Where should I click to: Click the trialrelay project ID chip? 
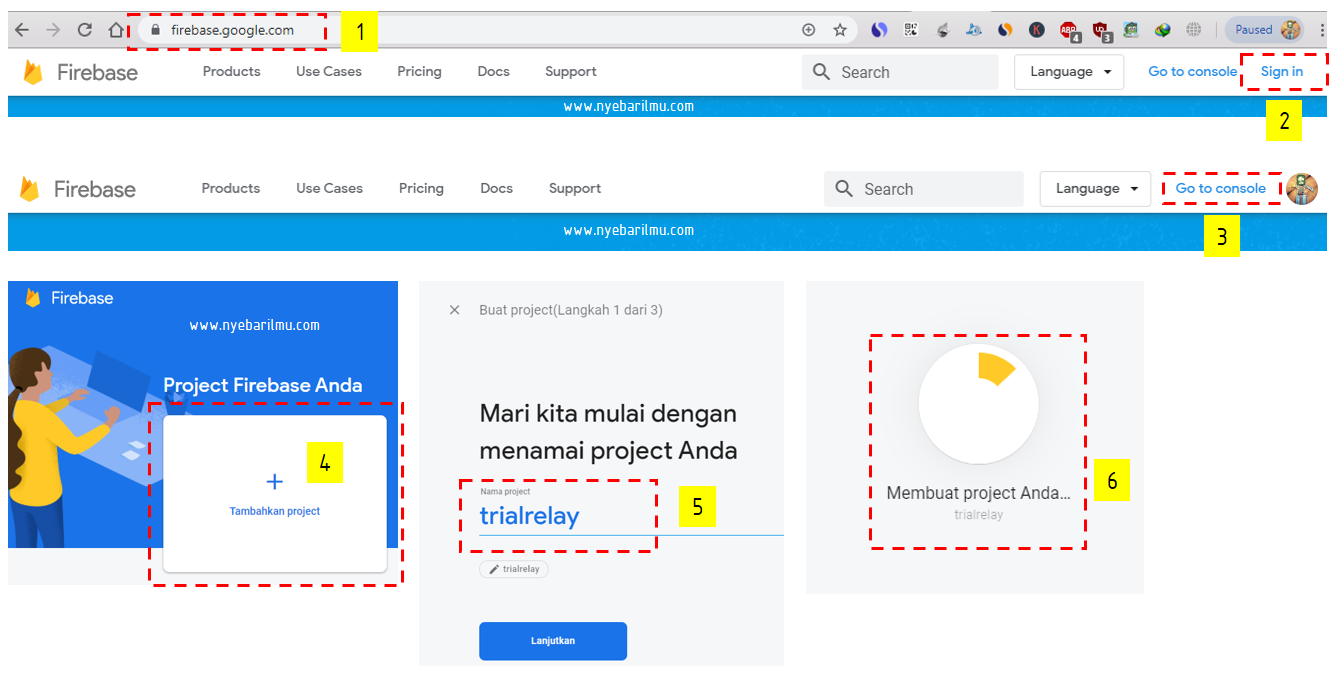514,569
